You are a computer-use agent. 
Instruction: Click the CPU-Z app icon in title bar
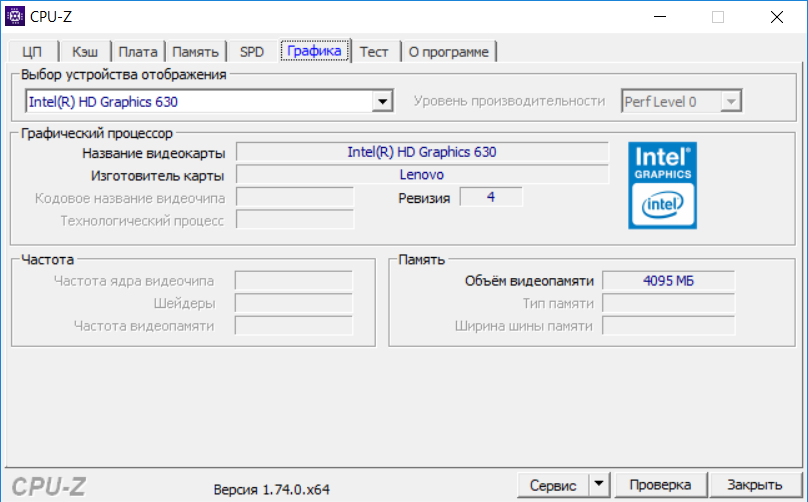coord(14,16)
